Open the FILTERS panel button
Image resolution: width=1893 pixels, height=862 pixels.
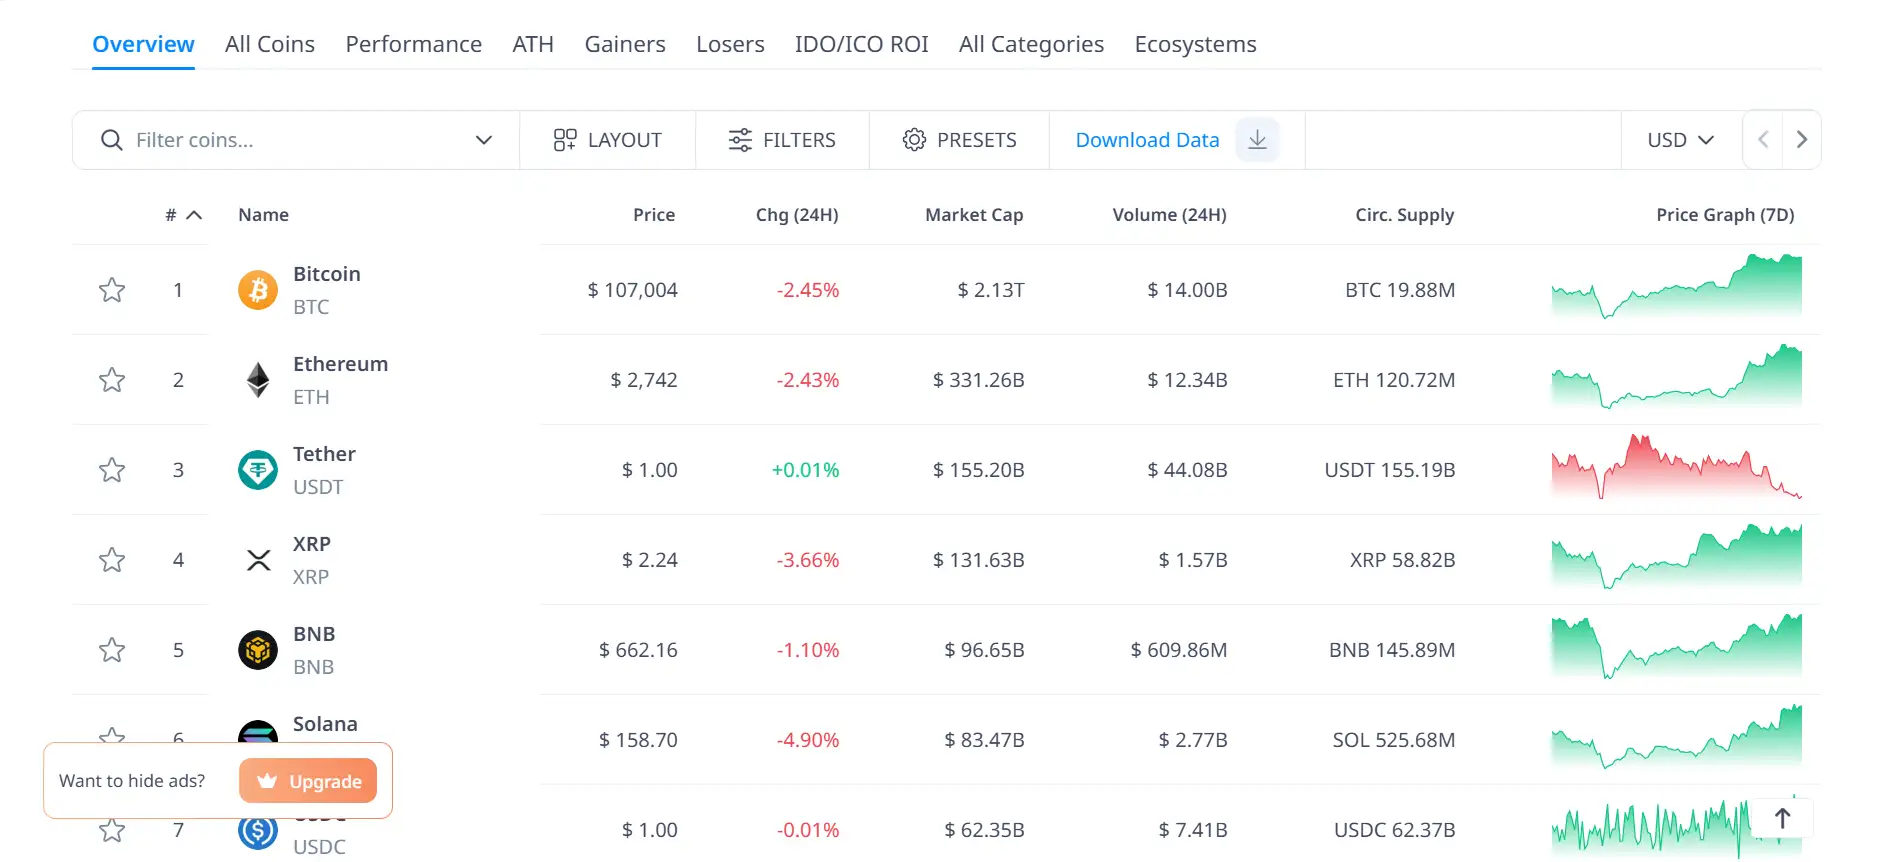tap(782, 140)
